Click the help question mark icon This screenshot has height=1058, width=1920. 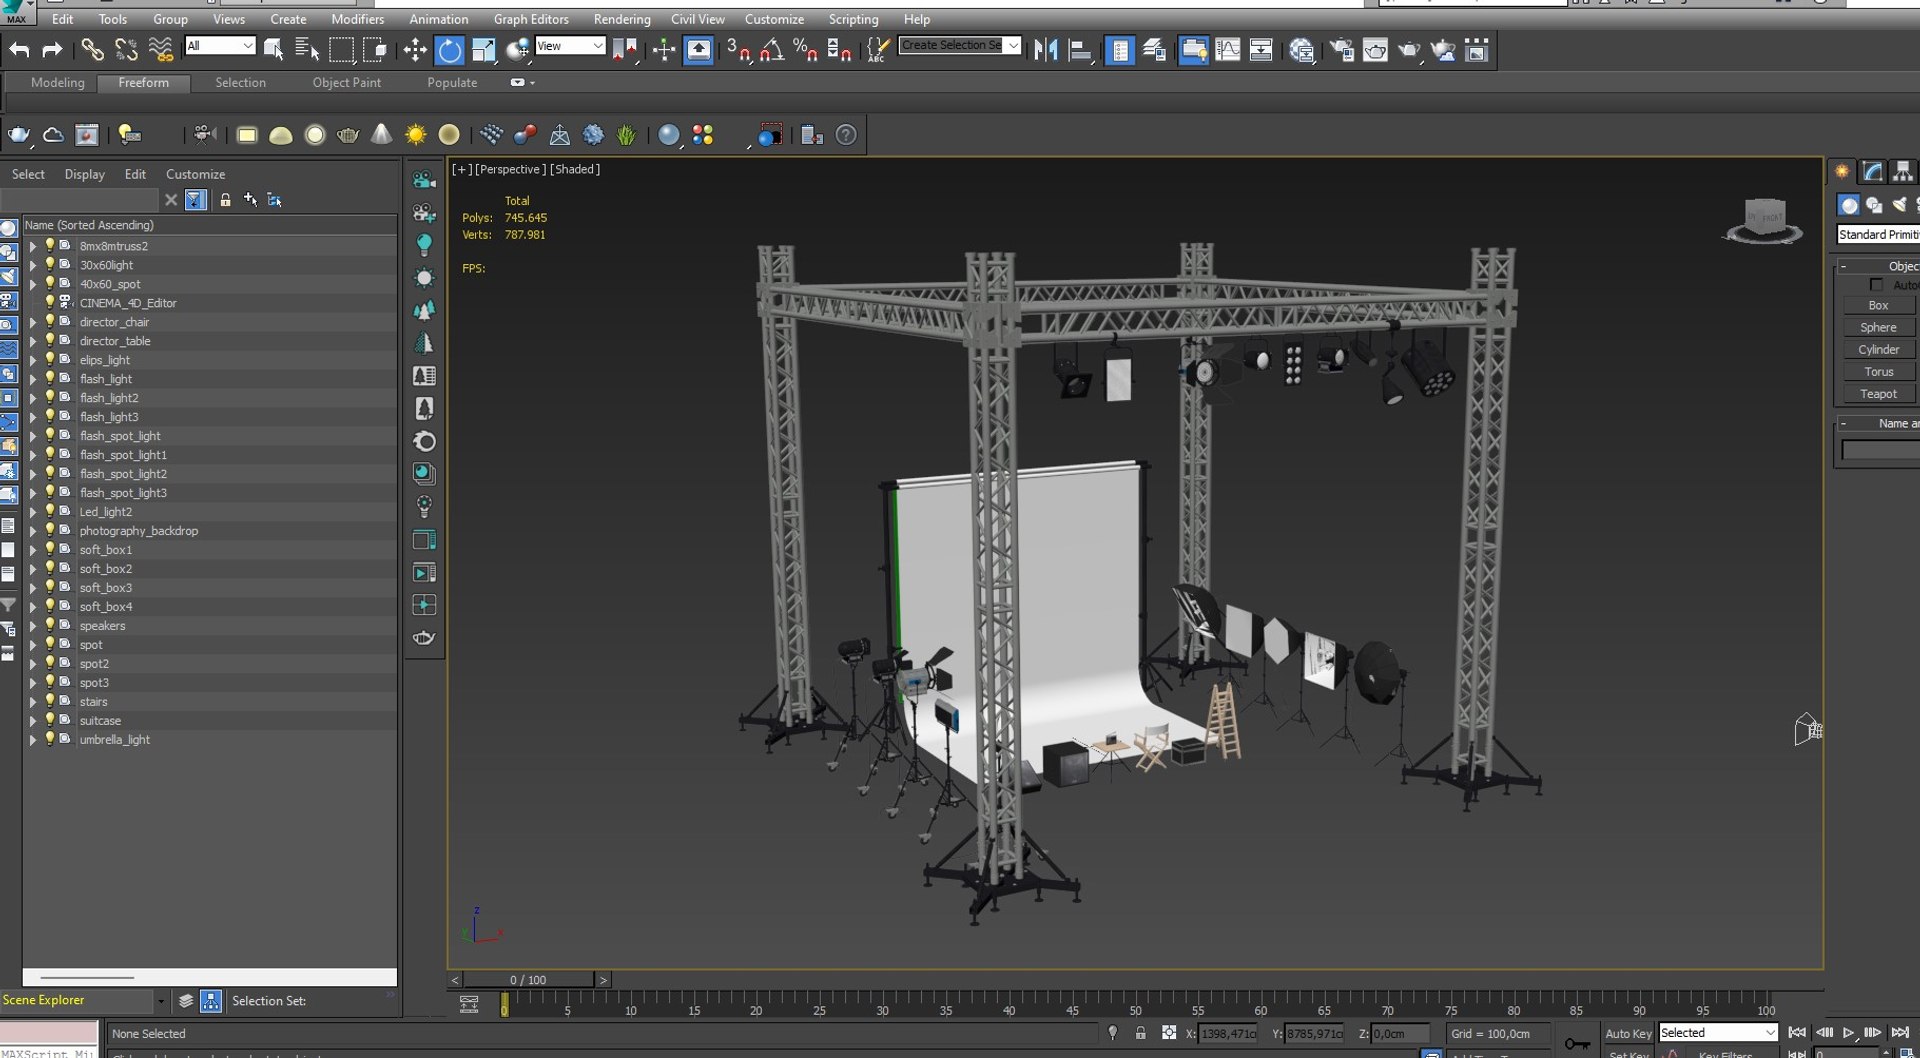tap(846, 134)
